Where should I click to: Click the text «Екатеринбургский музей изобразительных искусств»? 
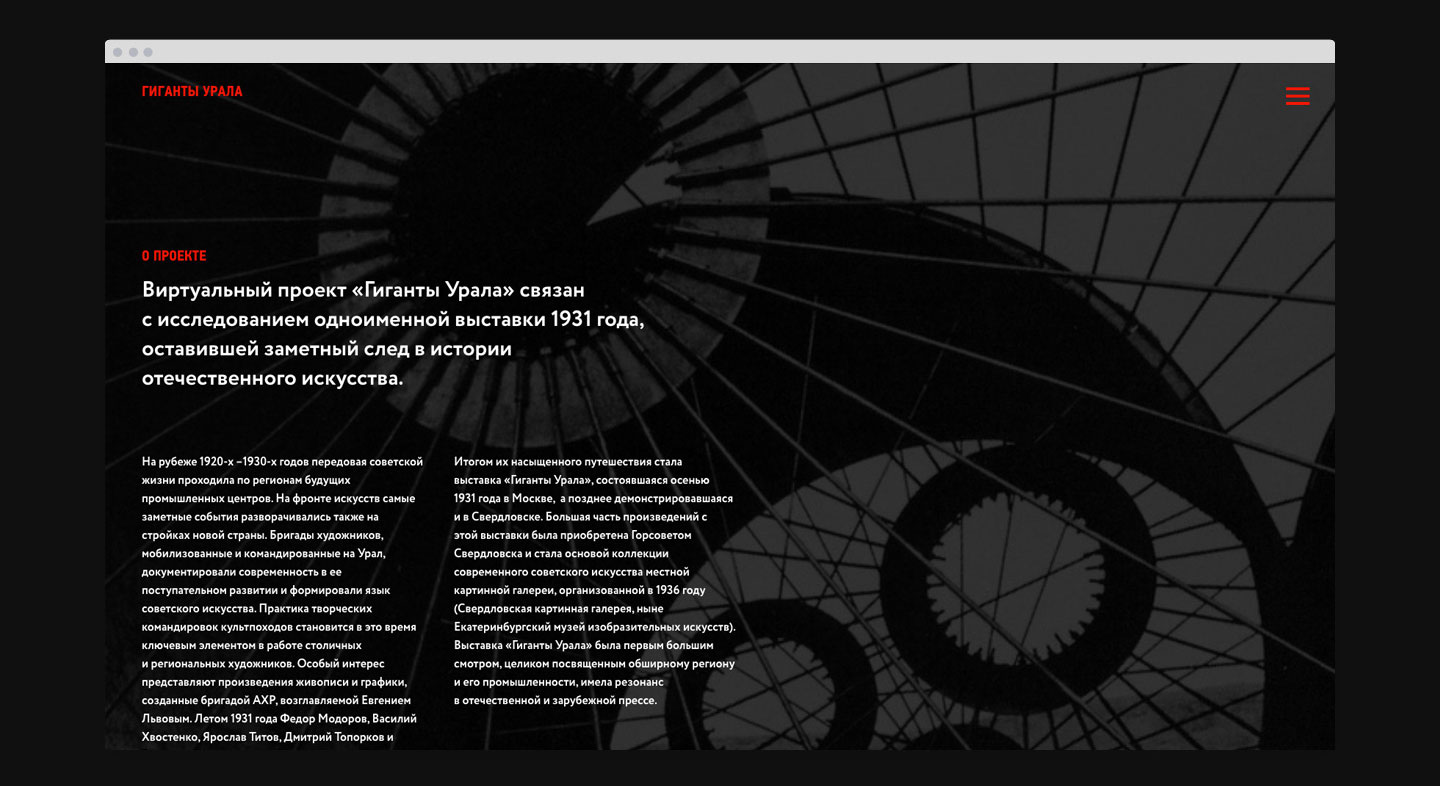pyautogui.click(x=593, y=627)
